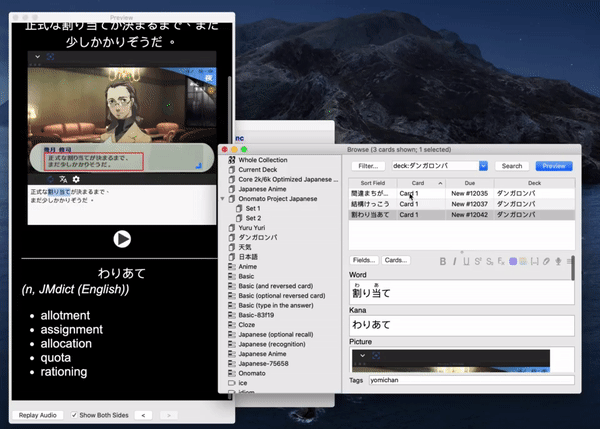600x429 pixels.
Task: Click the Picture field thumbnail
Action: click(x=451, y=360)
